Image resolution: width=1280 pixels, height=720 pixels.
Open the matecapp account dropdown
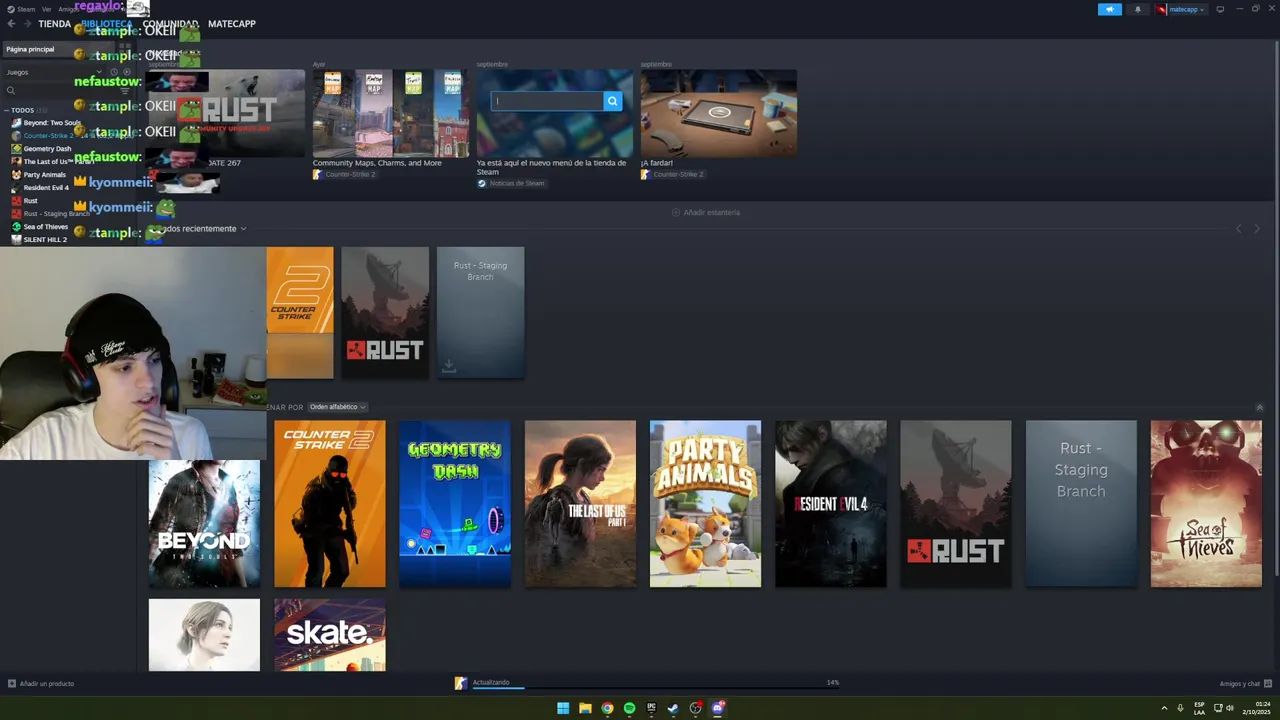(x=1181, y=9)
